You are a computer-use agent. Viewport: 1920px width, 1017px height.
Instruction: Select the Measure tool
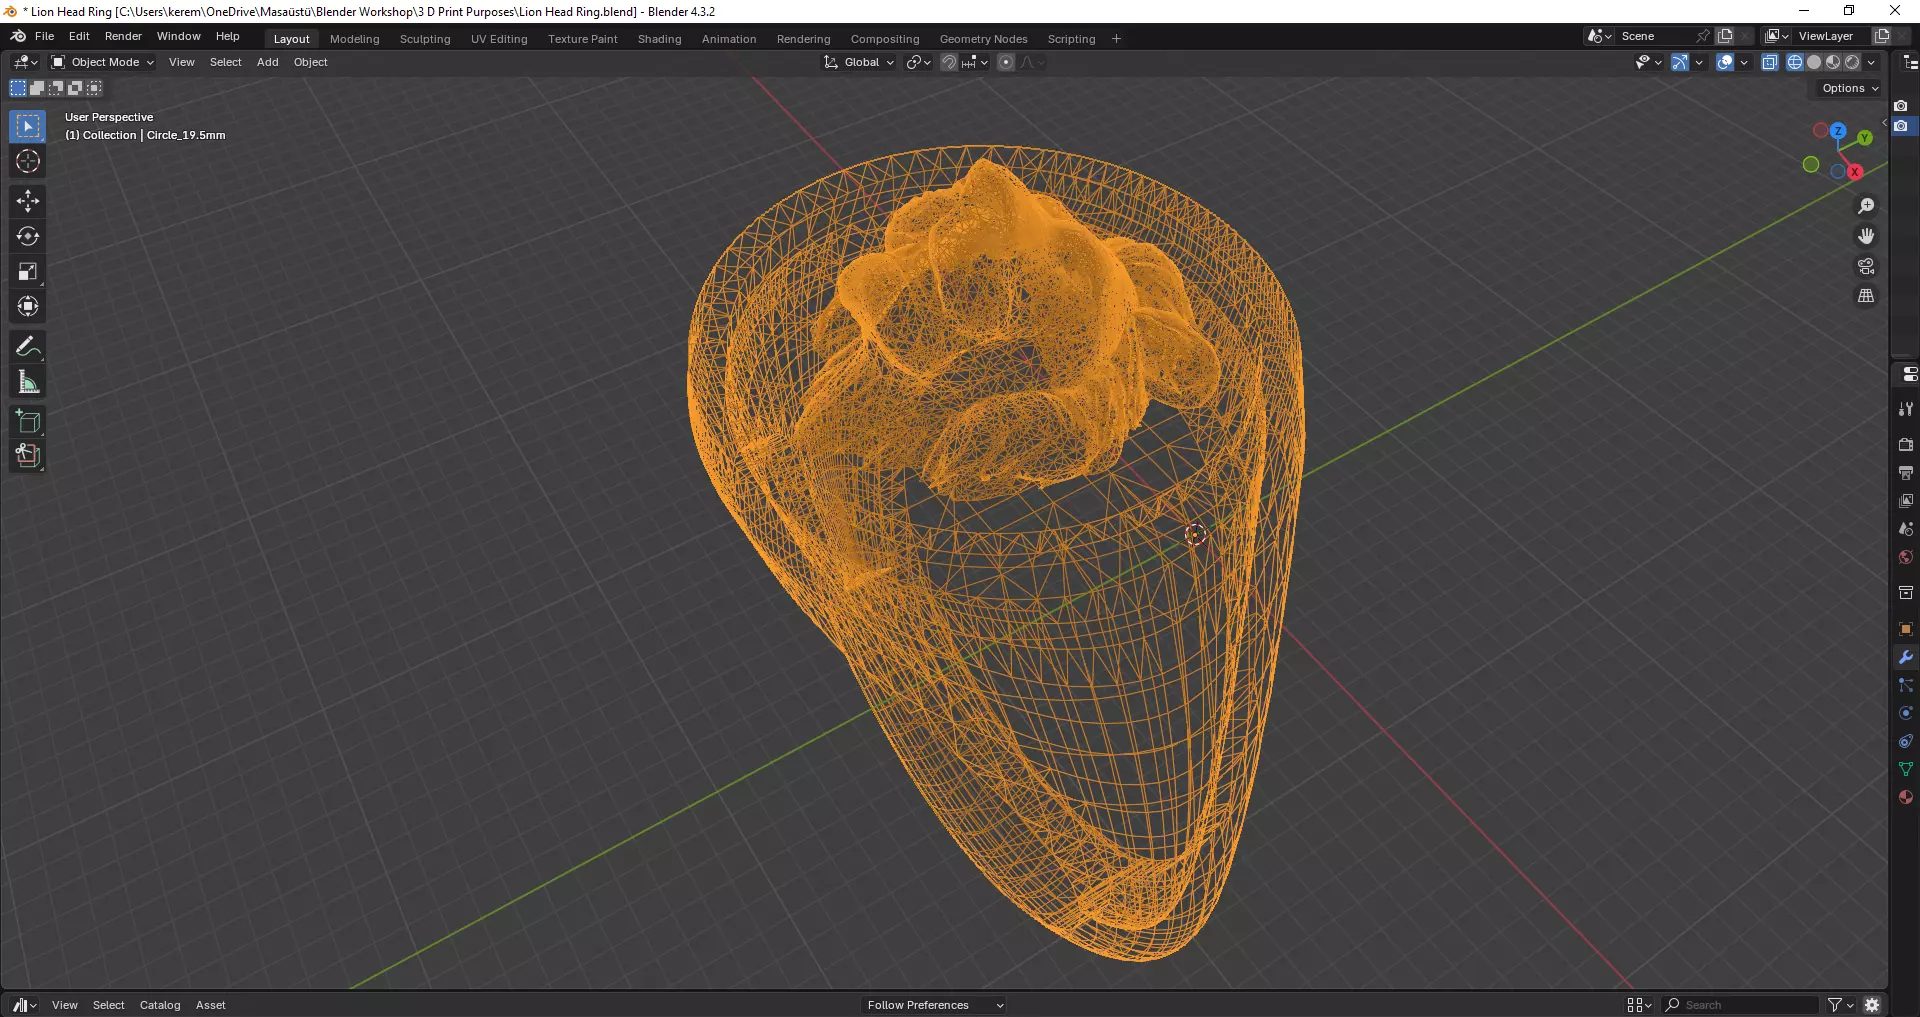28,381
